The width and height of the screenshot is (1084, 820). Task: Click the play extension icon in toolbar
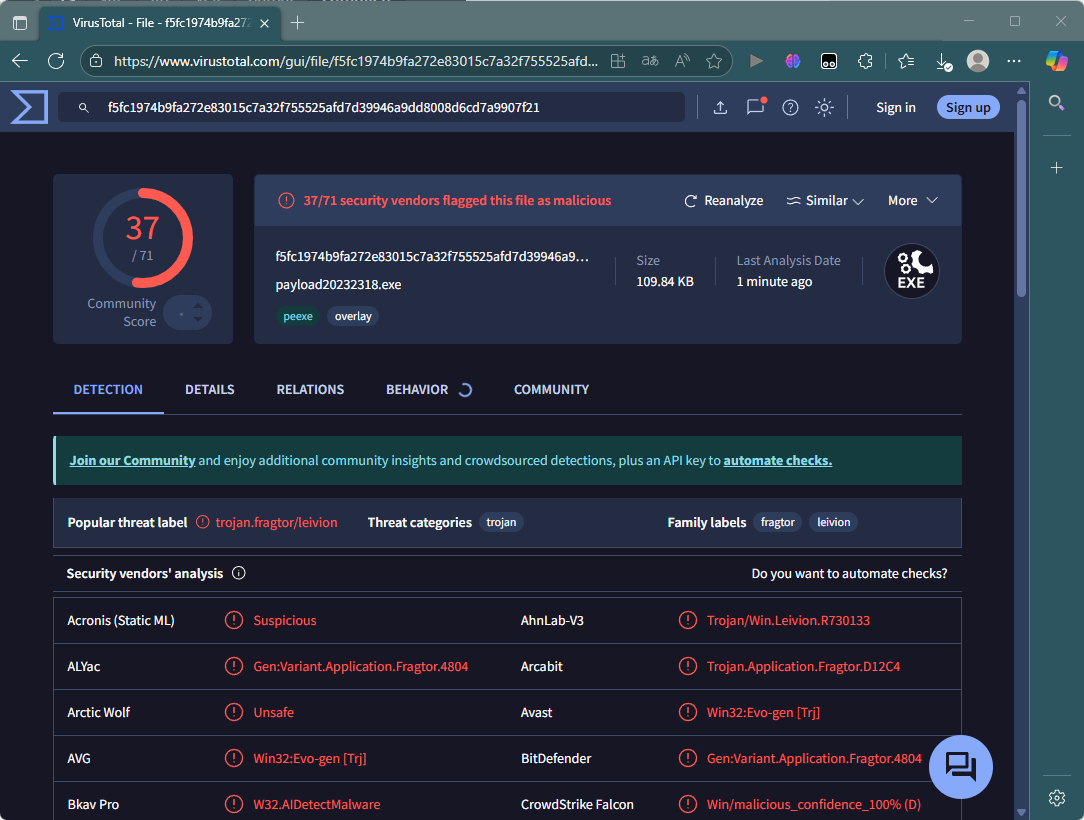pyautogui.click(x=756, y=61)
